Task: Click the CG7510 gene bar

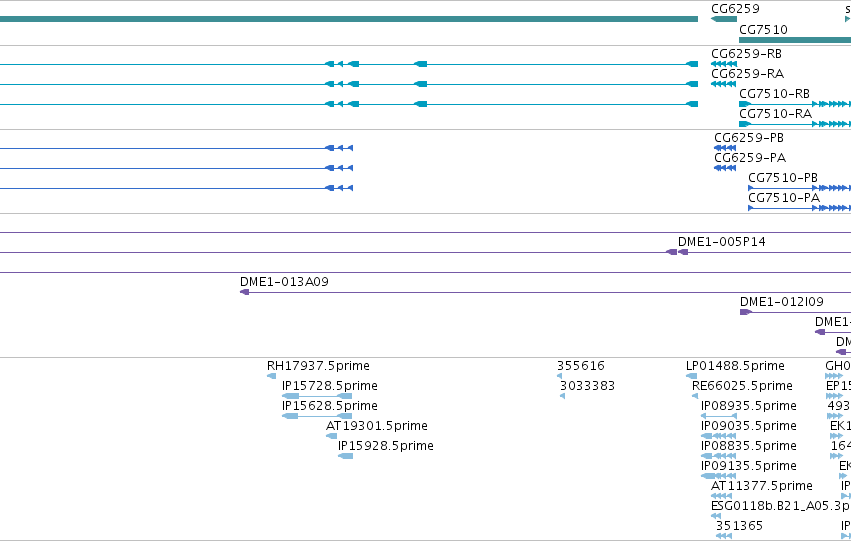Action: [x=795, y=40]
